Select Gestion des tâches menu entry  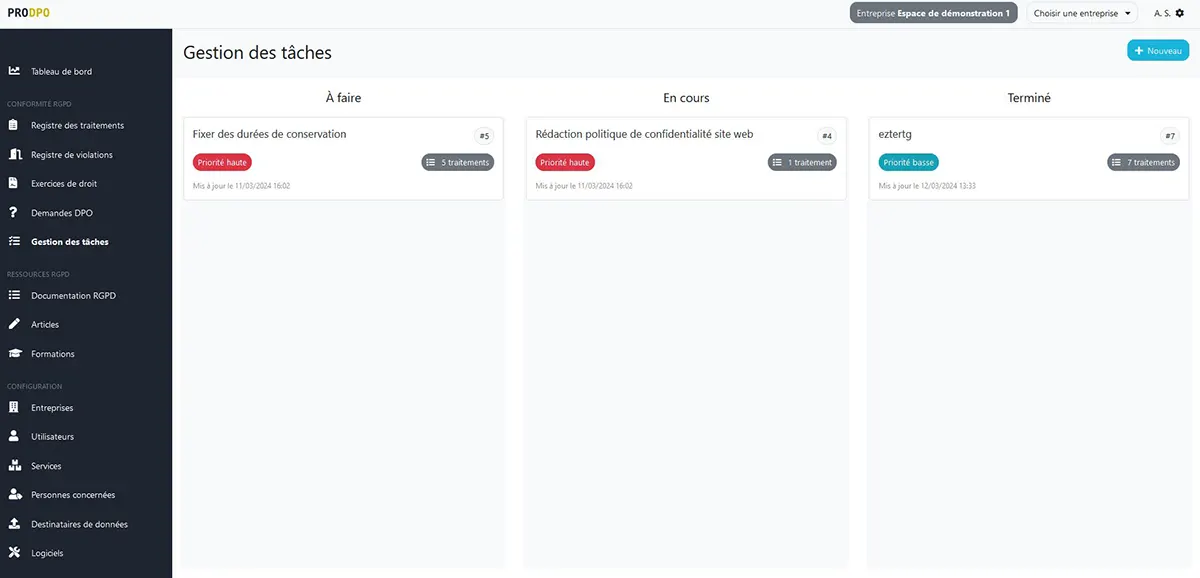click(70, 242)
